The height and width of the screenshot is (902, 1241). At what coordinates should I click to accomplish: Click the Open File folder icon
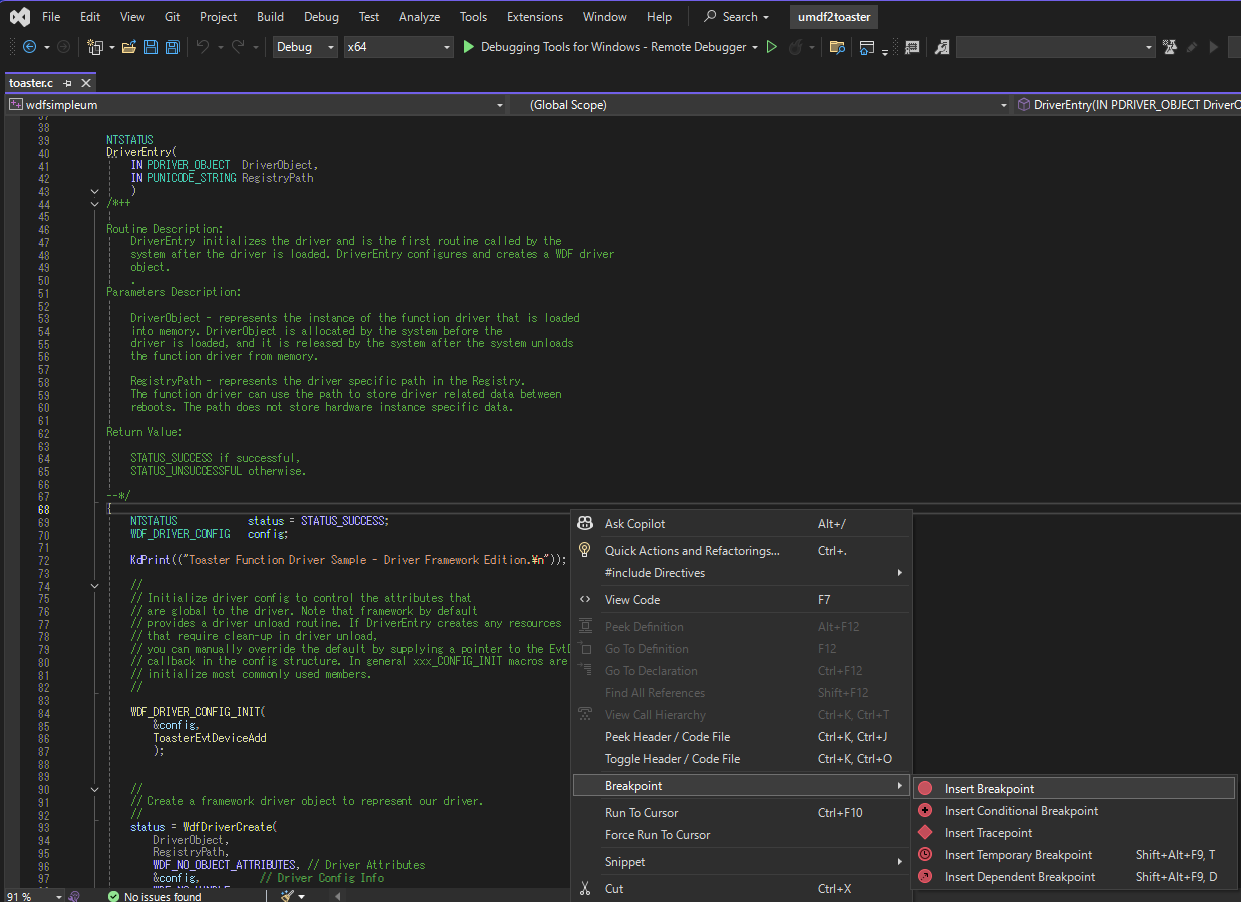coord(128,47)
